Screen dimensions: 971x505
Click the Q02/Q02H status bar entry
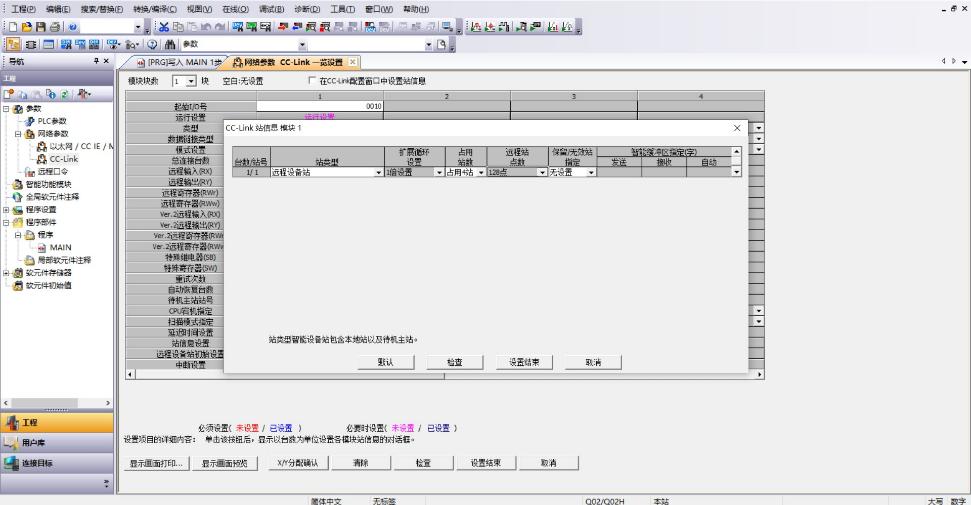(x=605, y=501)
